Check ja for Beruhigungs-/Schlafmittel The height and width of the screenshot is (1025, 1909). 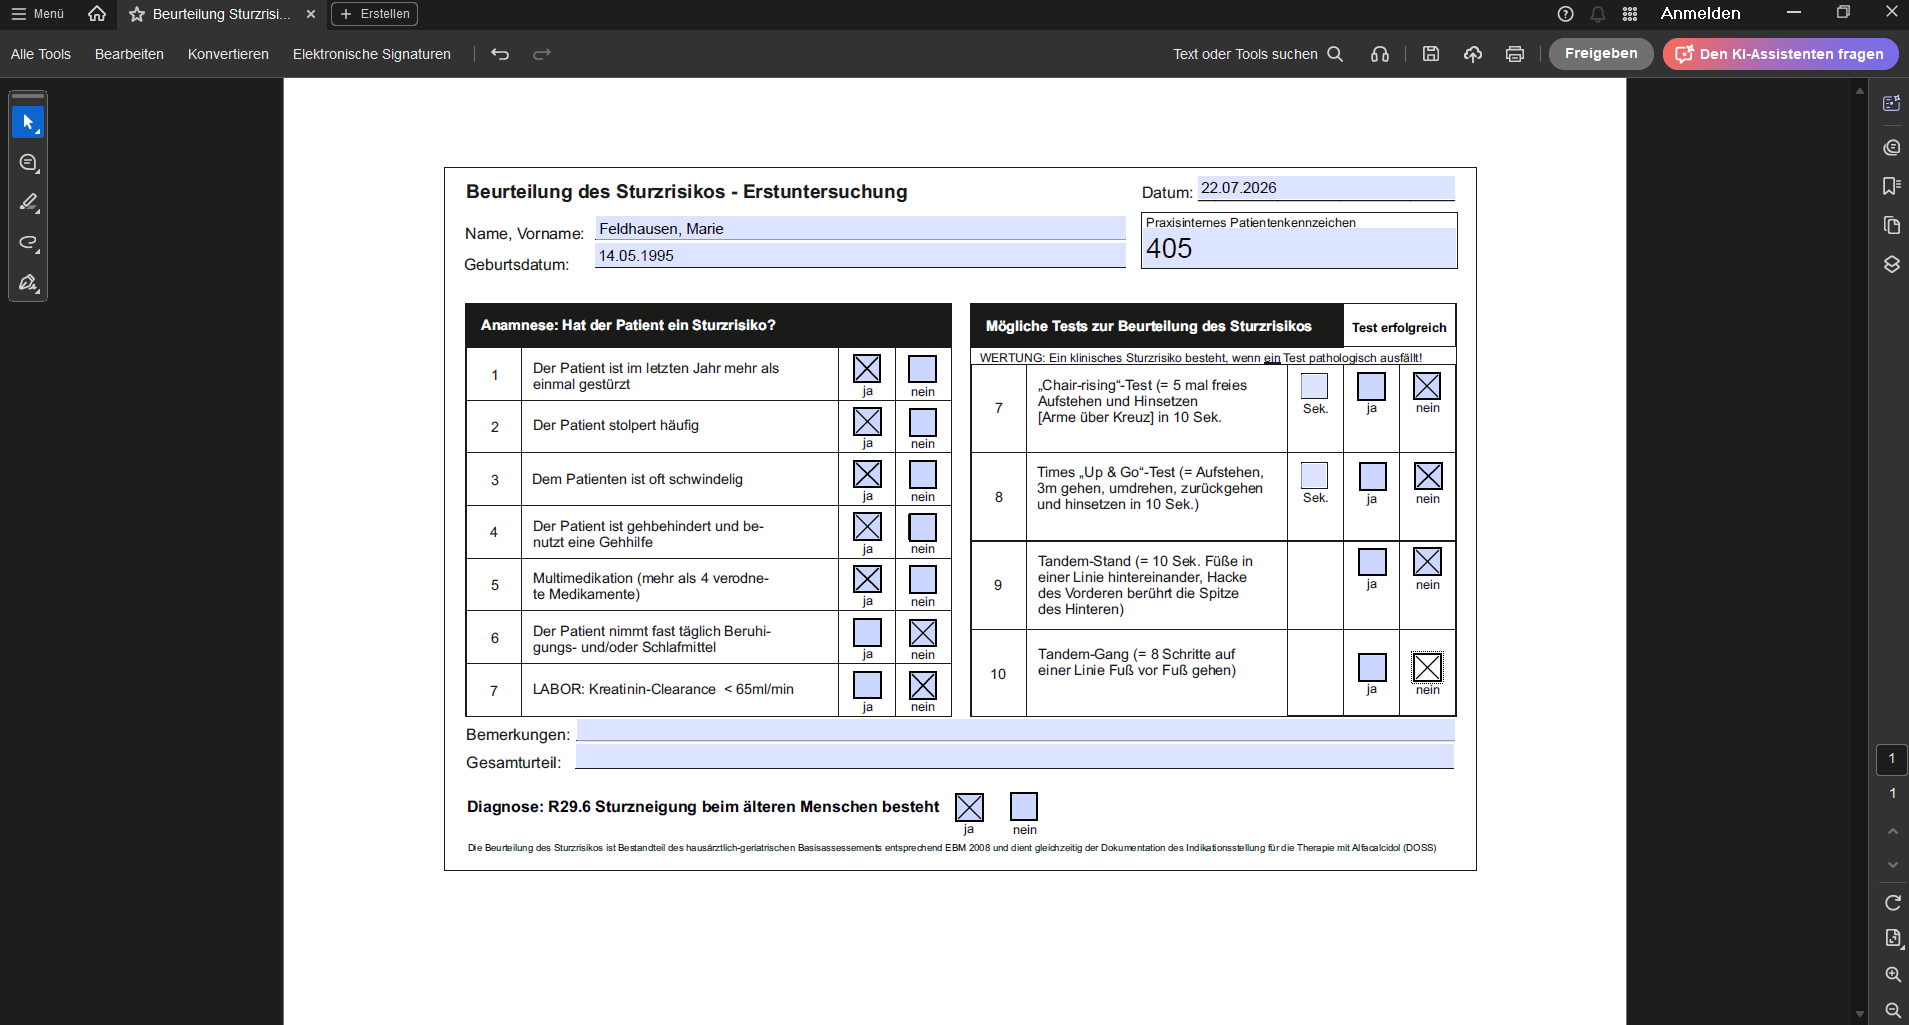[x=867, y=633]
